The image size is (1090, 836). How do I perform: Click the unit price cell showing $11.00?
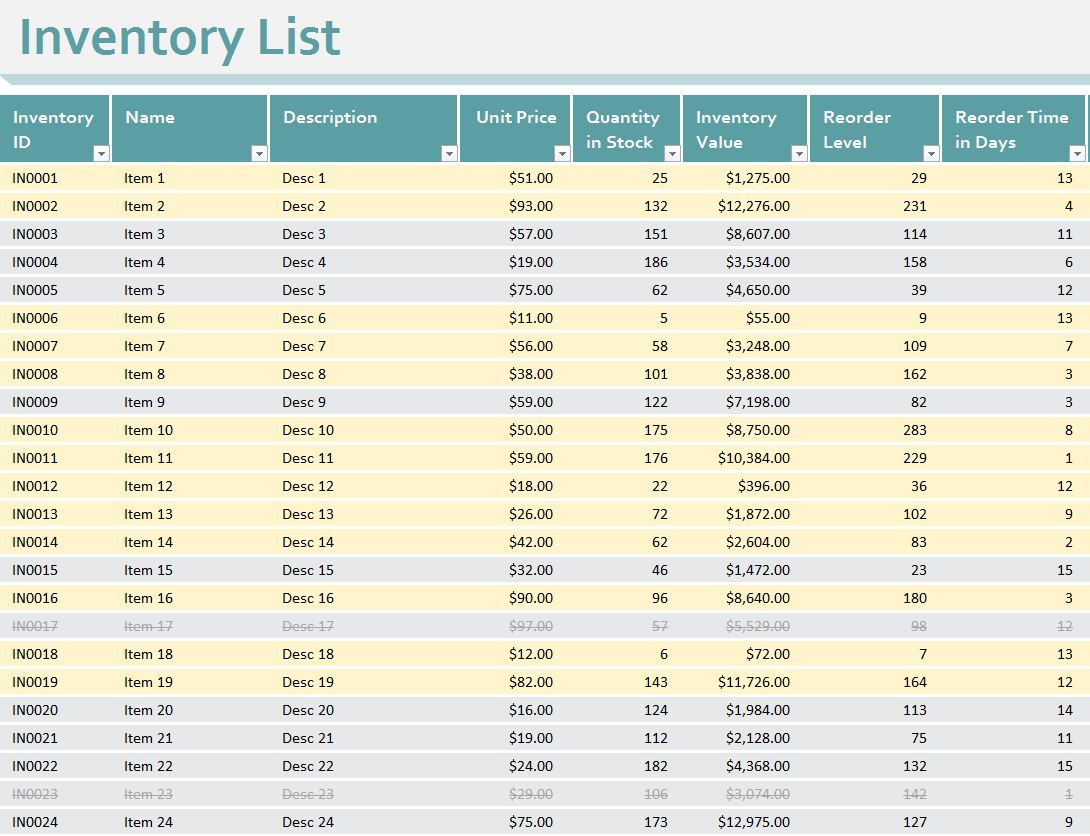pos(531,318)
